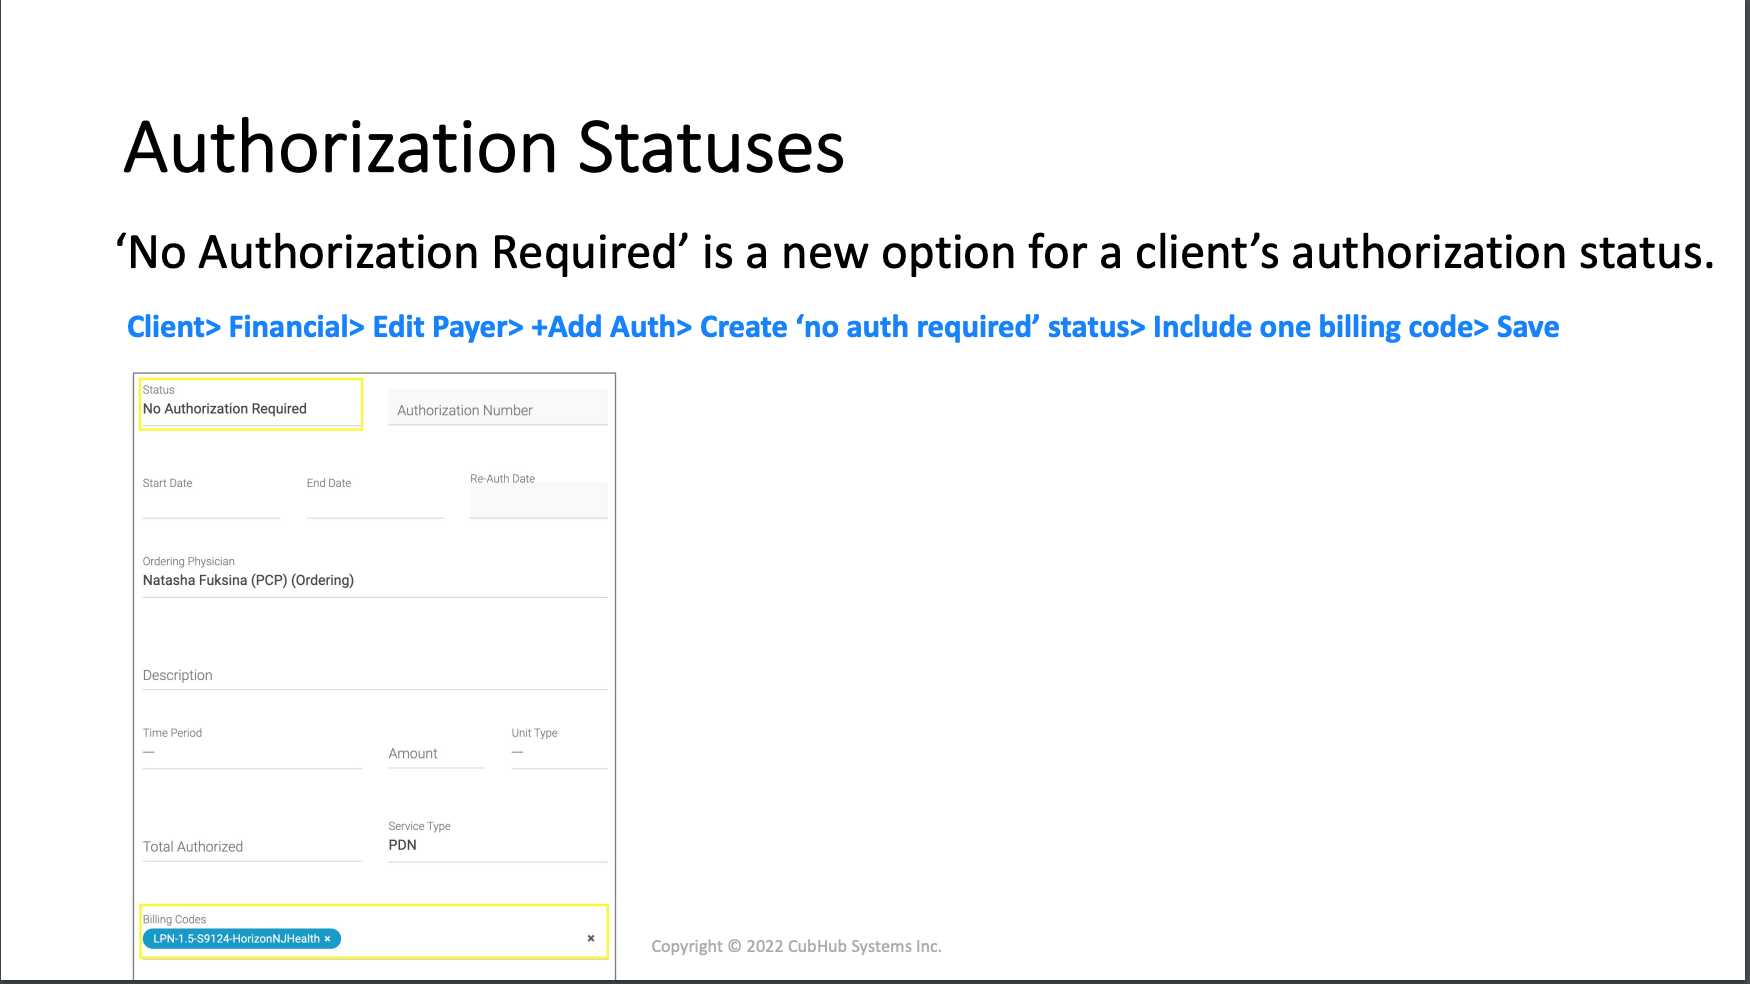Click the Total Authorized field
The image size is (1750, 984).
pos(252,846)
